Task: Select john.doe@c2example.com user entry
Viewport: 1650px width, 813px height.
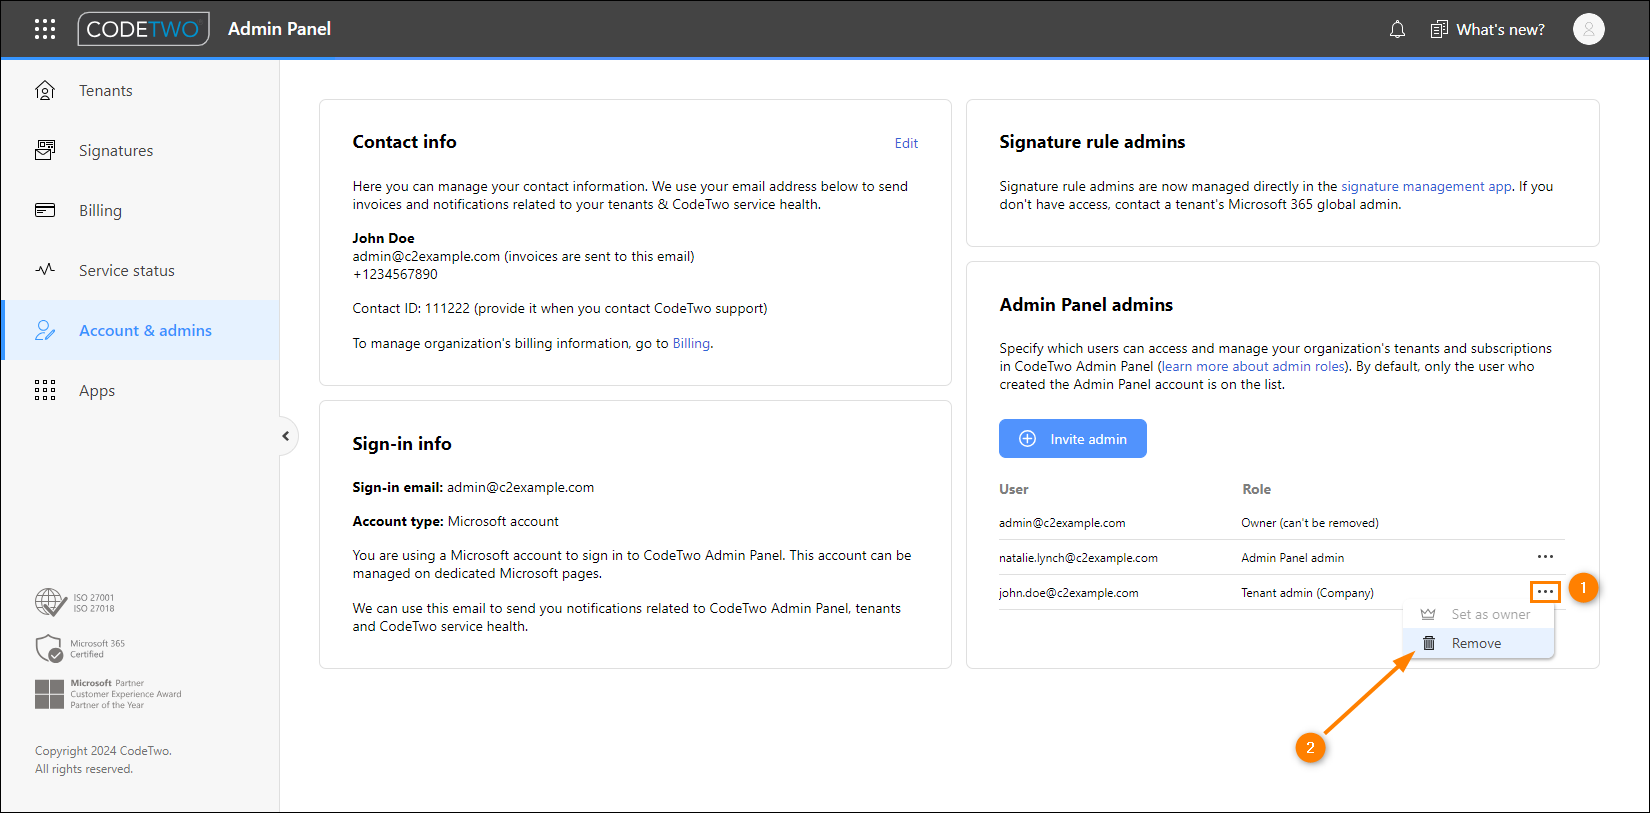Action: pyautogui.click(x=1068, y=593)
